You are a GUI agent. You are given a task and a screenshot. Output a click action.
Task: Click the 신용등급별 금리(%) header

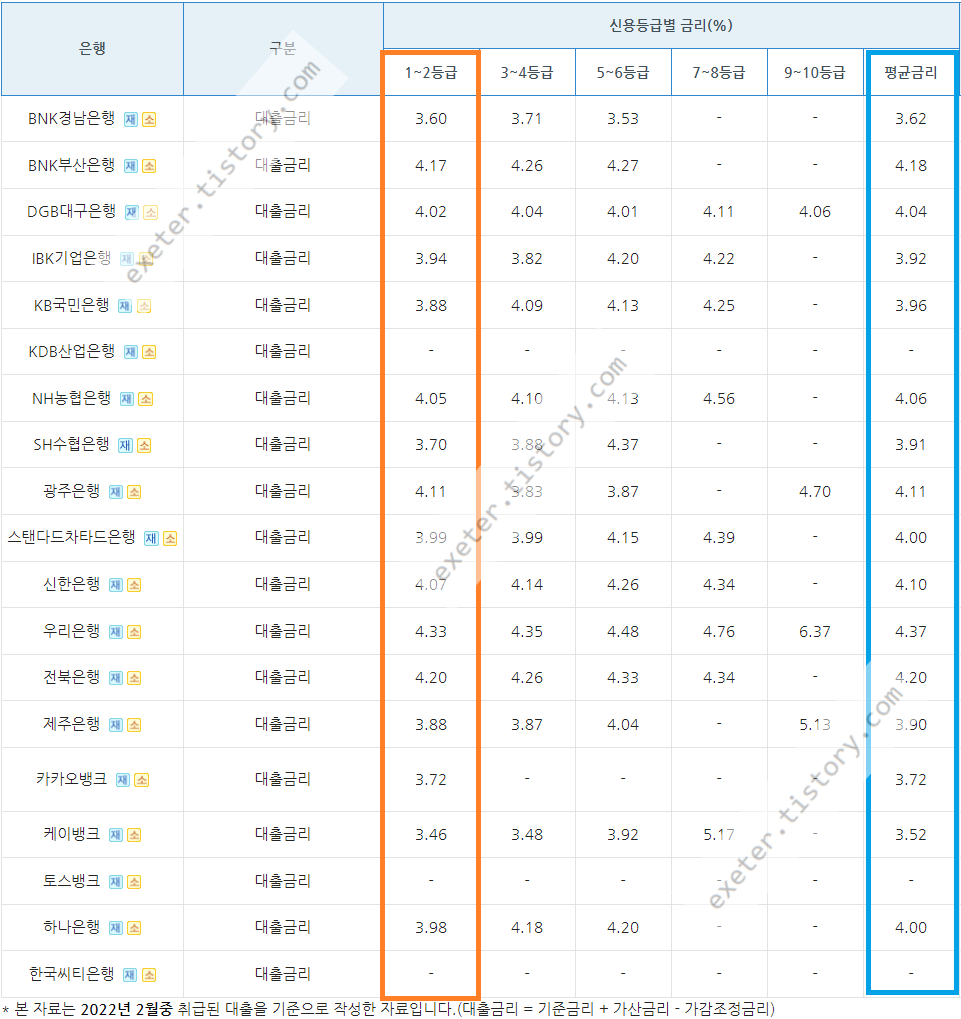tap(671, 25)
